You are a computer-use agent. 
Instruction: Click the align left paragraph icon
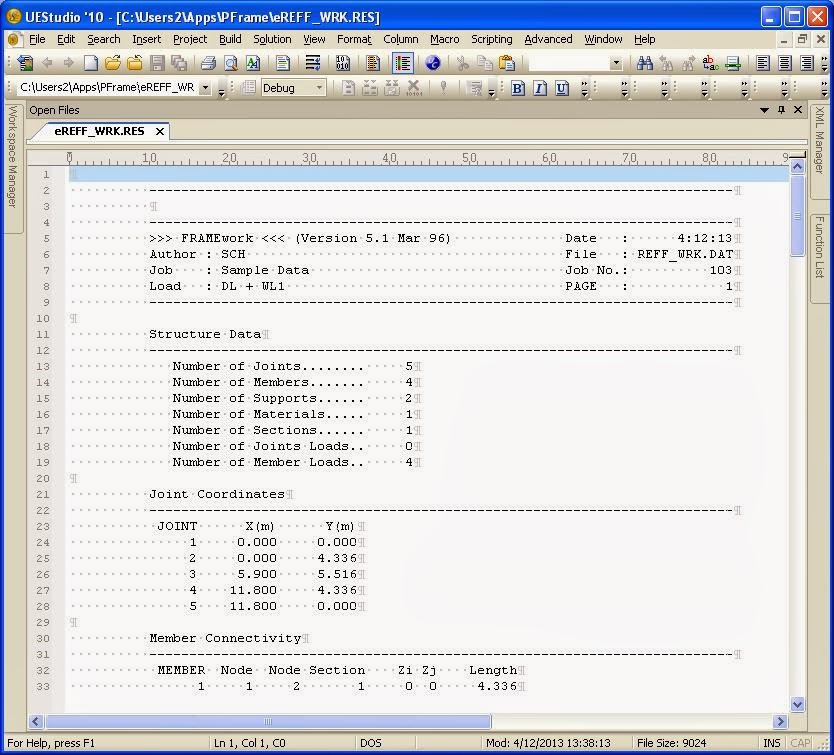pos(763,63)
